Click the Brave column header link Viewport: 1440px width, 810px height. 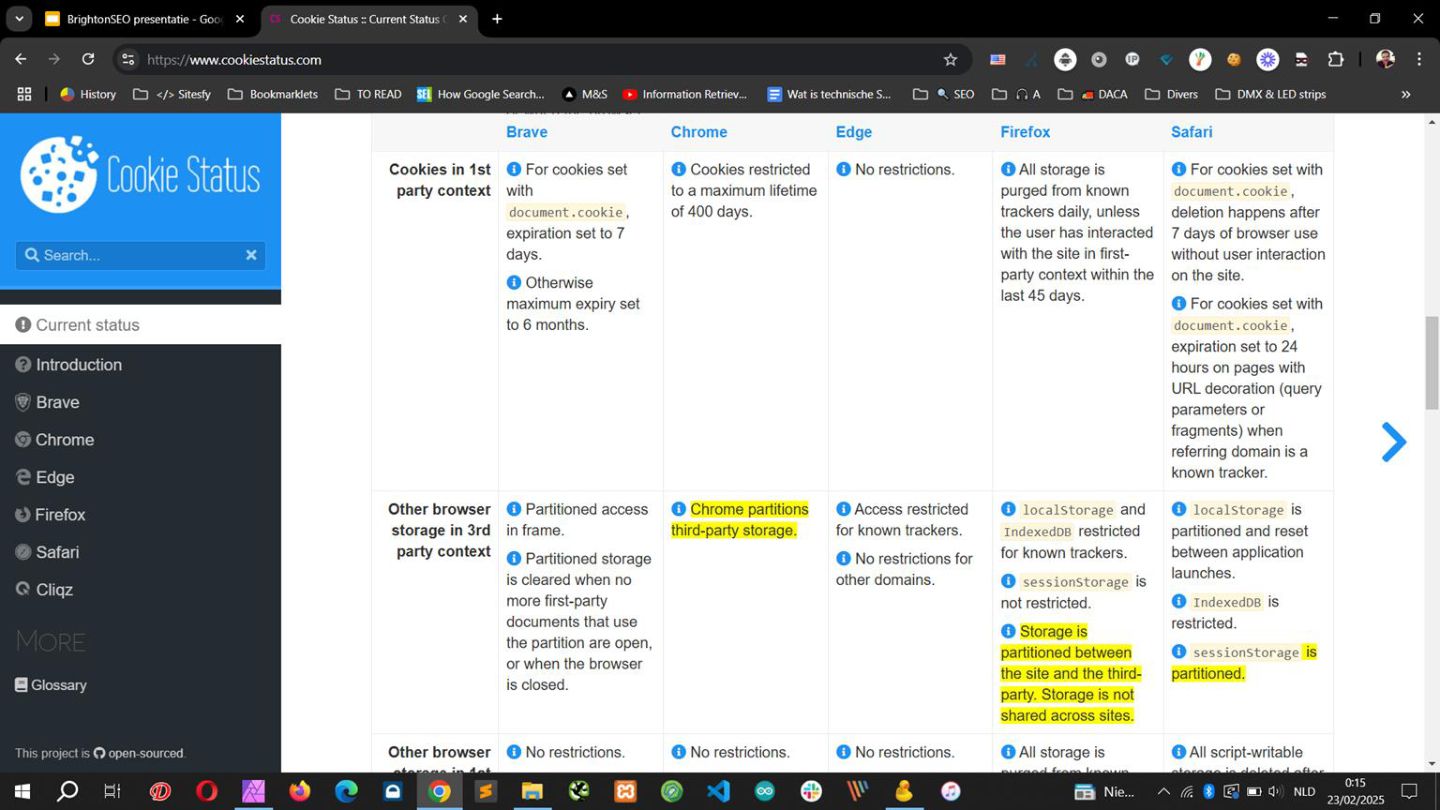click(x=527, y=132)
